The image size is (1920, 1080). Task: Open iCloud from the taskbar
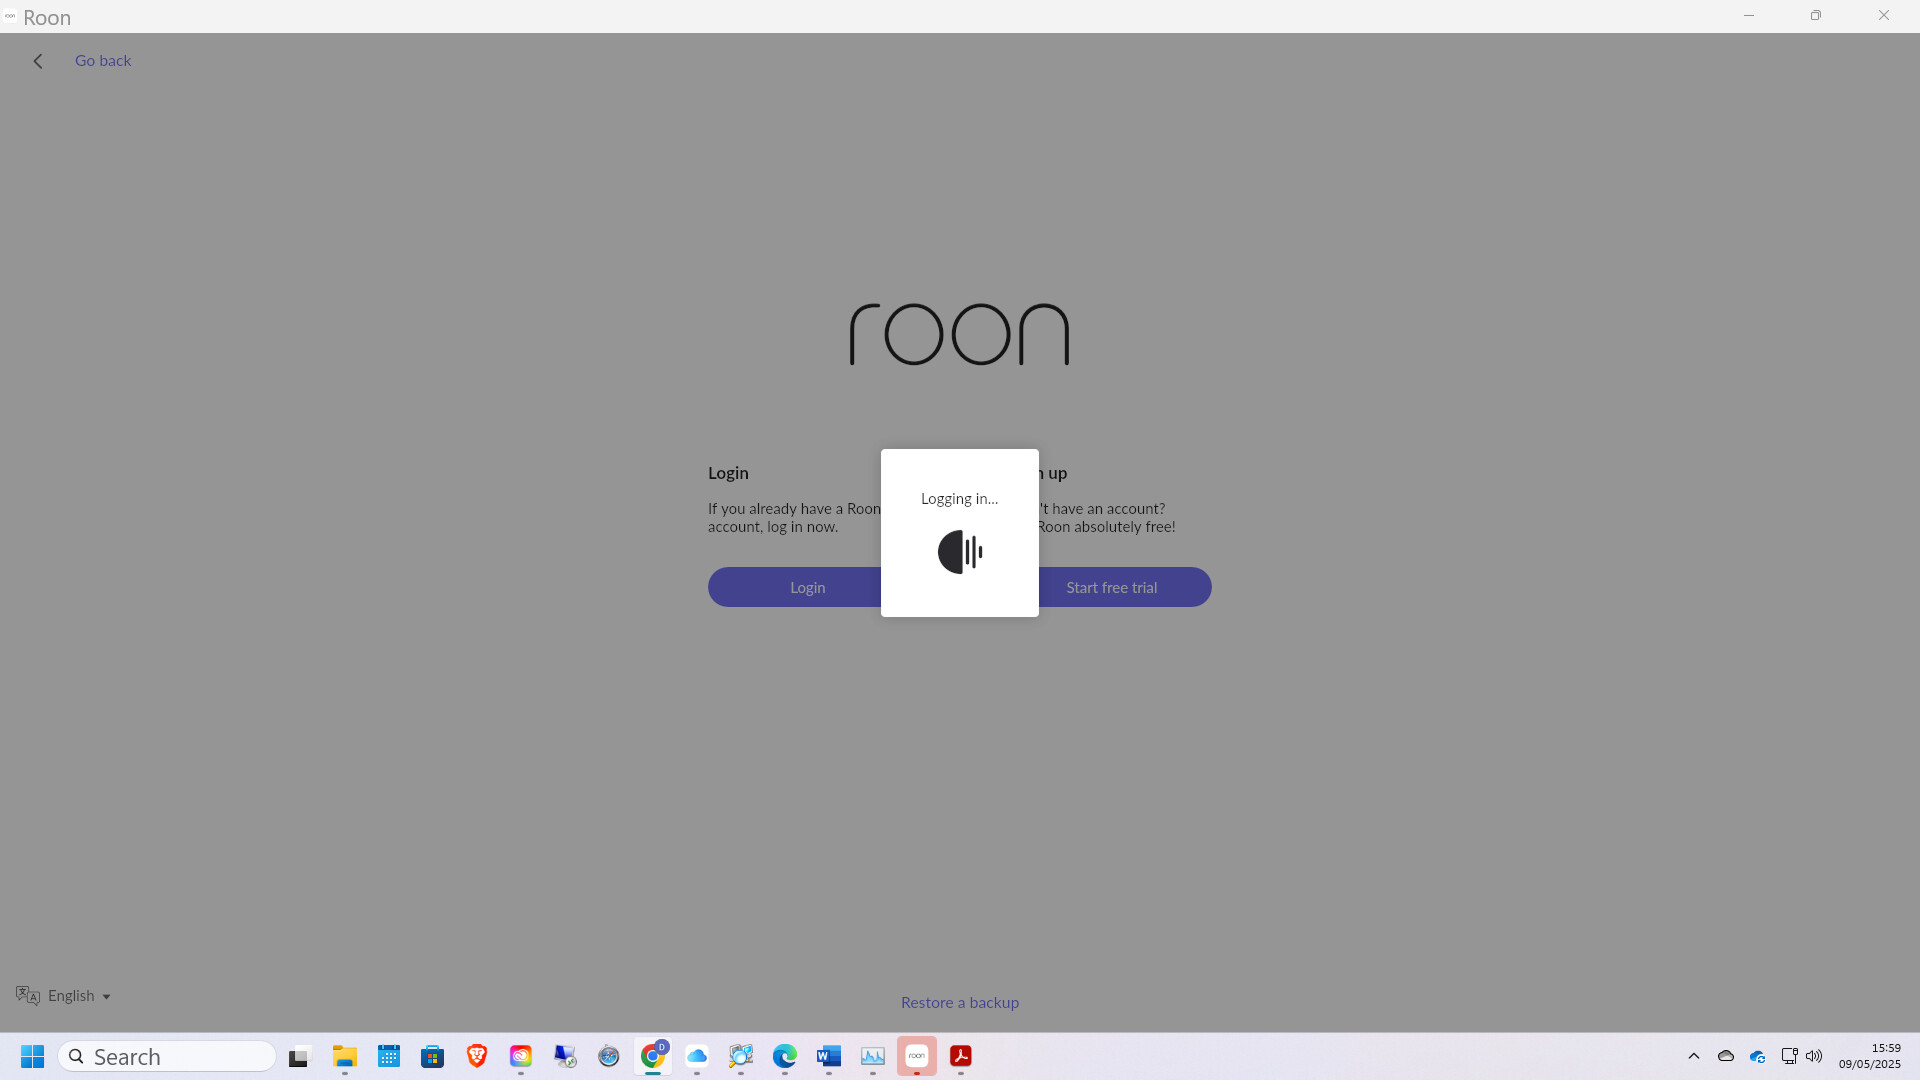pos(698,1056)
